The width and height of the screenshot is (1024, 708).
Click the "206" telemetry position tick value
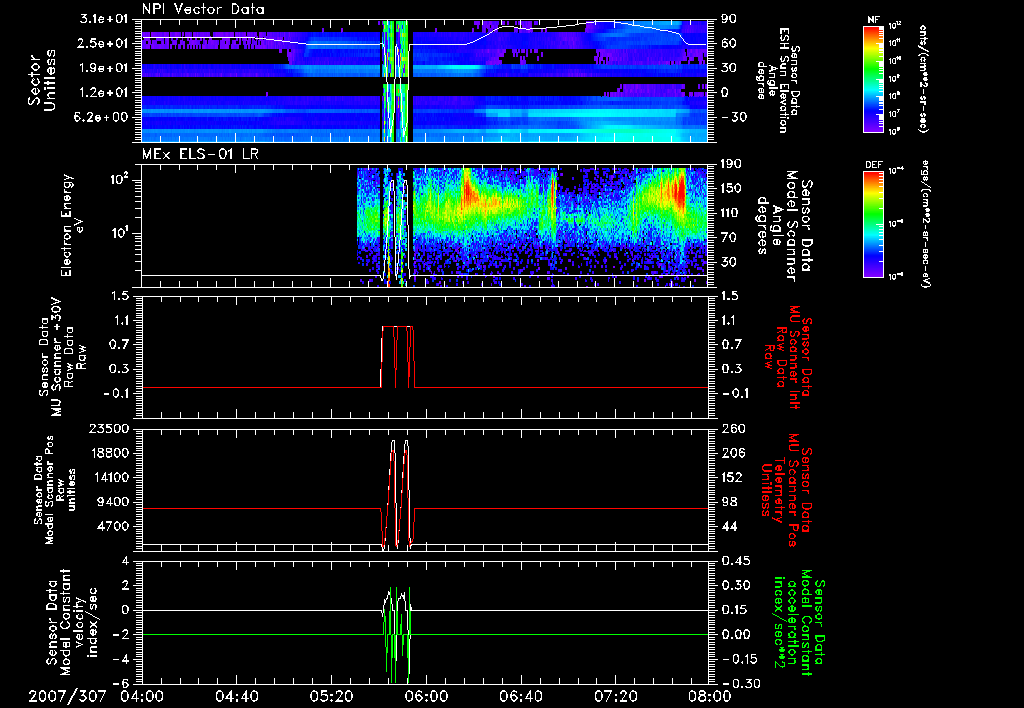(732, 453)
